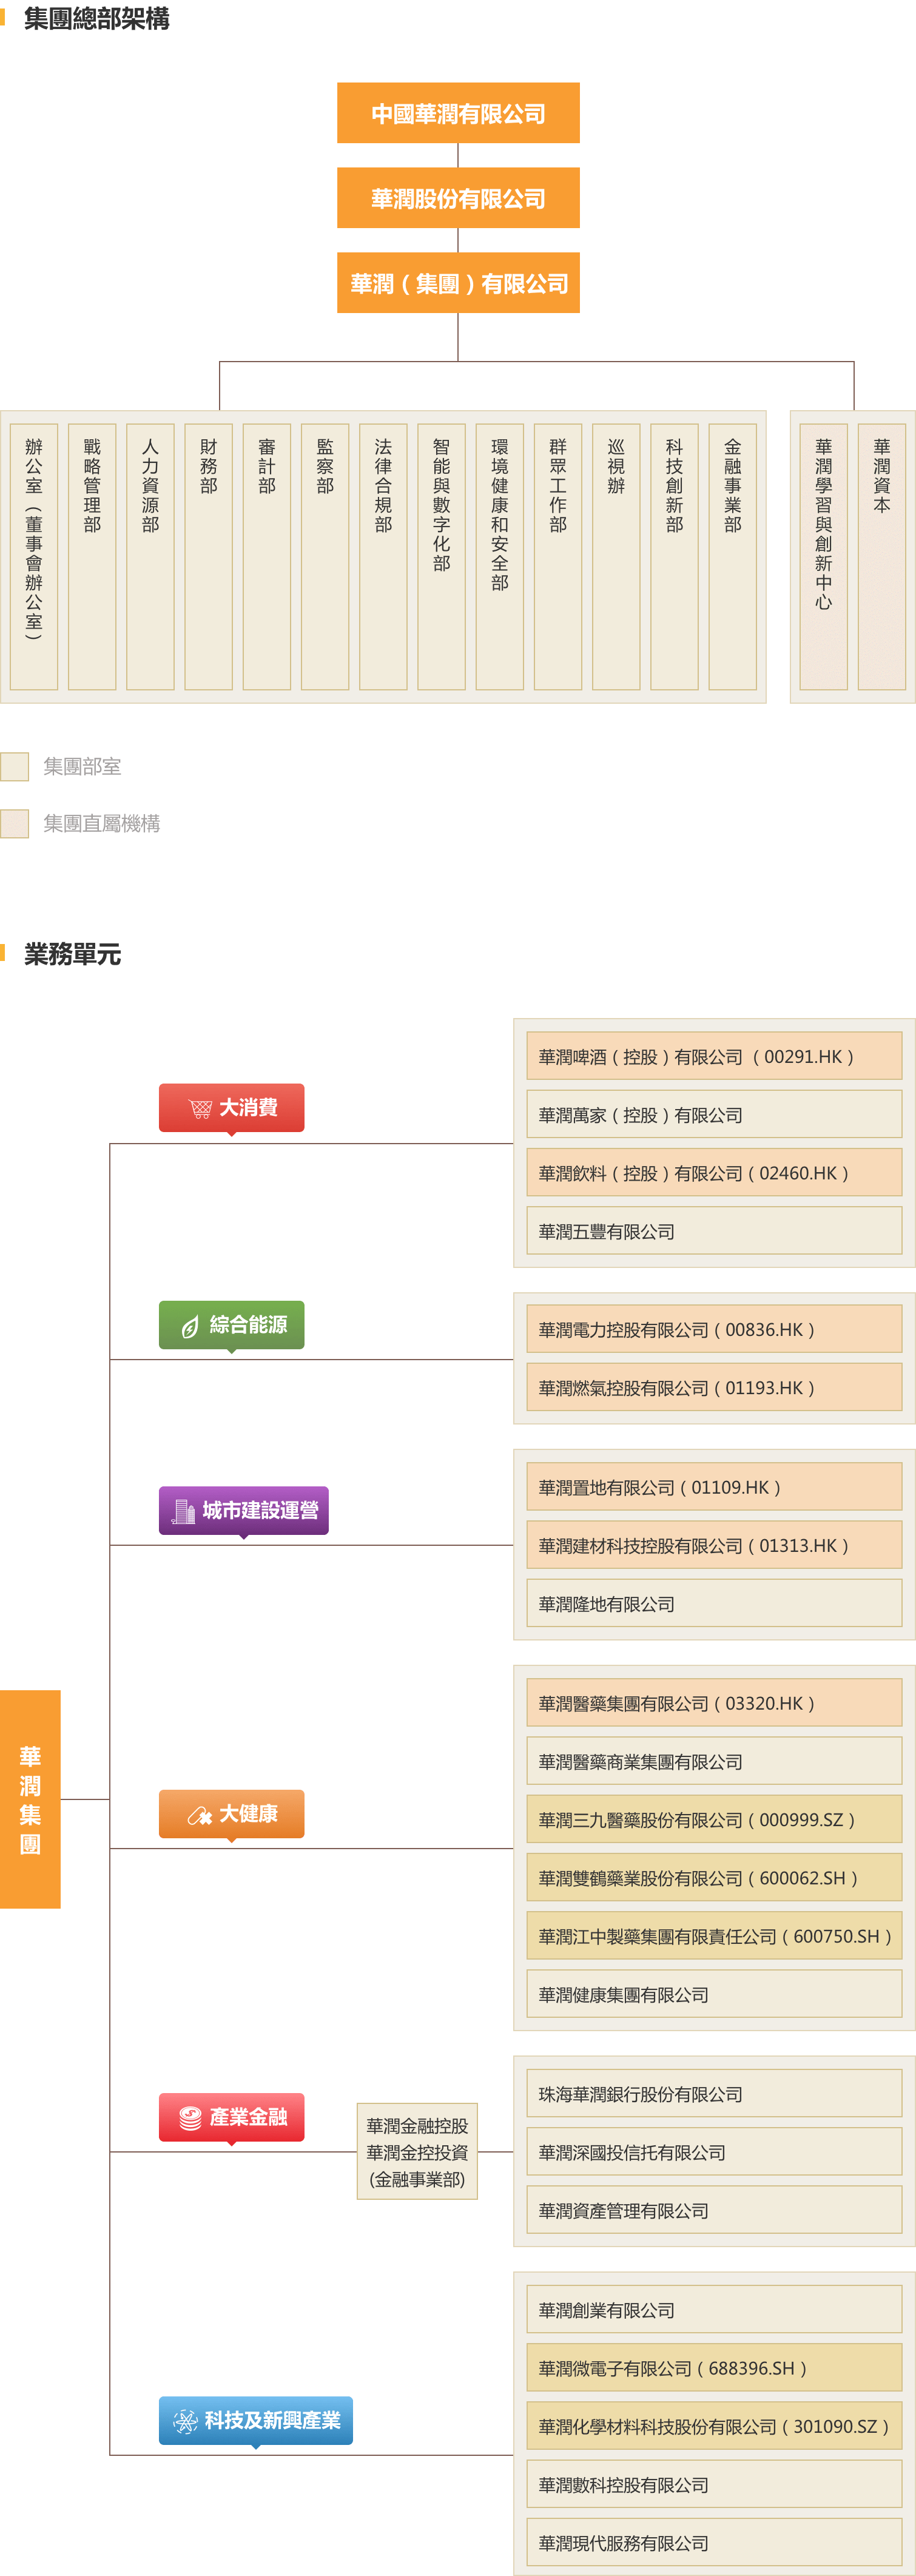
Task: Click the leaf icon on 綜合能源
Action: click(x=190, y=1326)
